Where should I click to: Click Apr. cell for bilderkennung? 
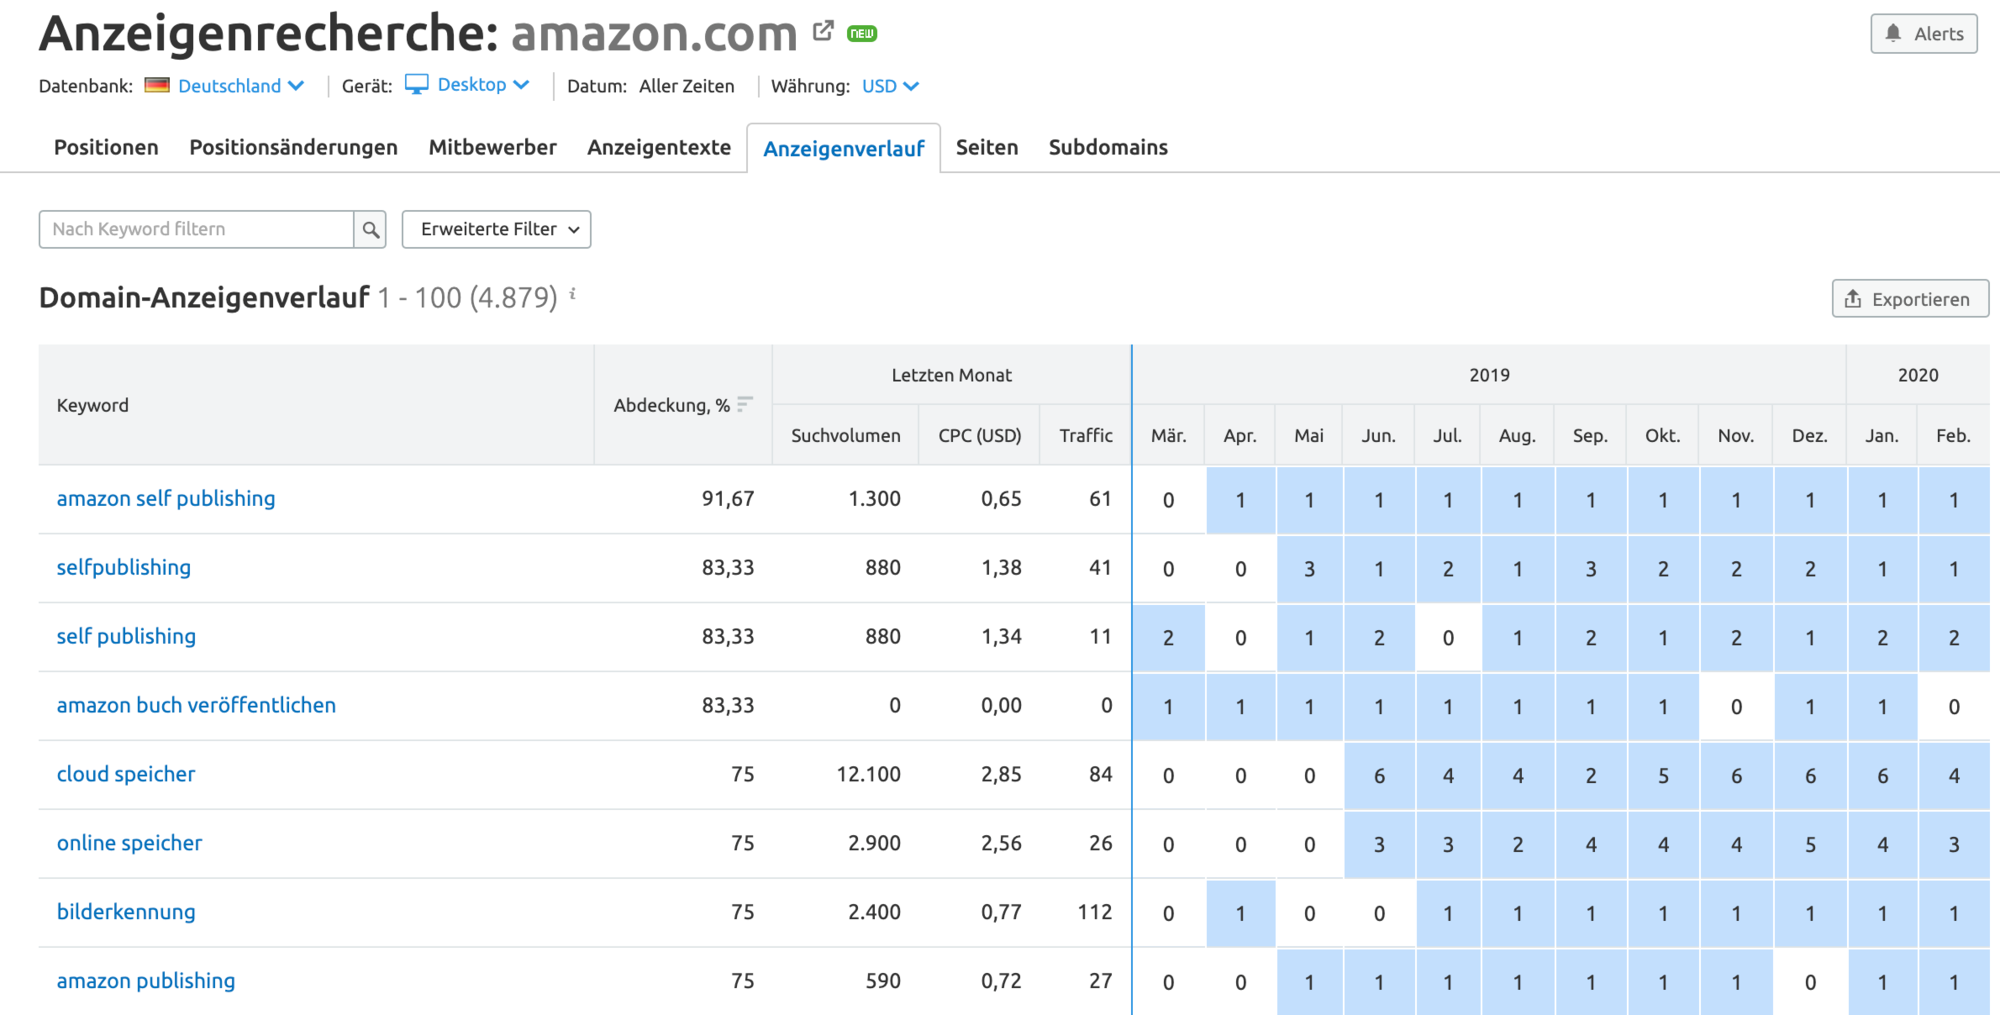(1240, 914)
